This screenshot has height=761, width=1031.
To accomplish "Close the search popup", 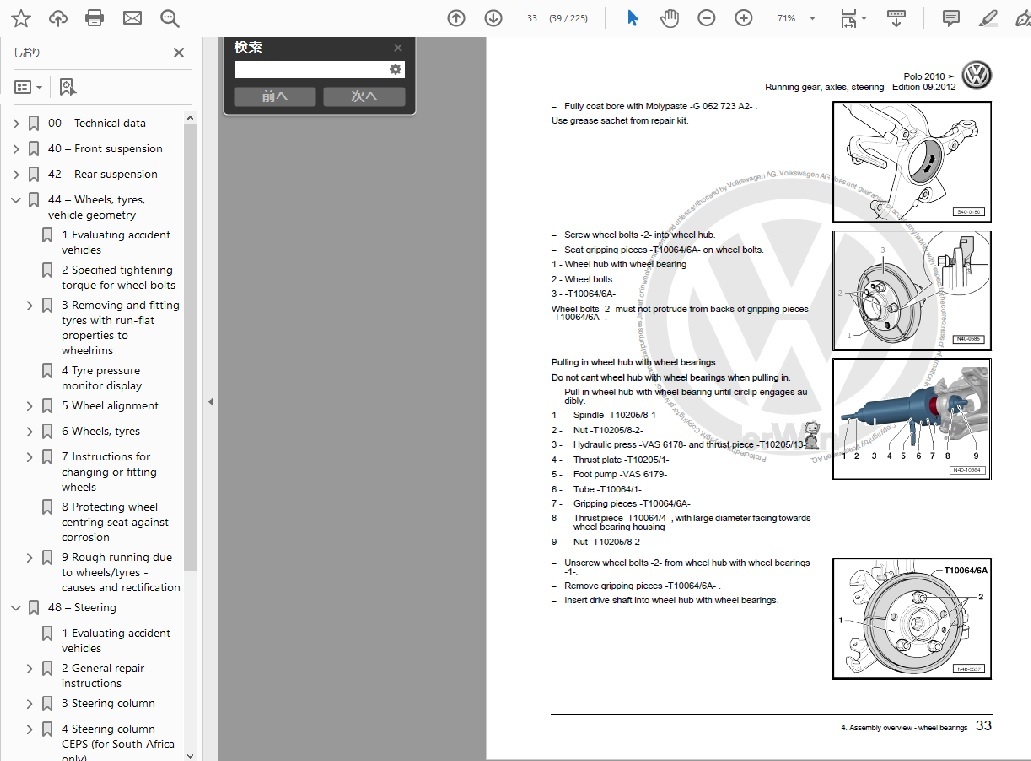I will (x=398, y=47).
